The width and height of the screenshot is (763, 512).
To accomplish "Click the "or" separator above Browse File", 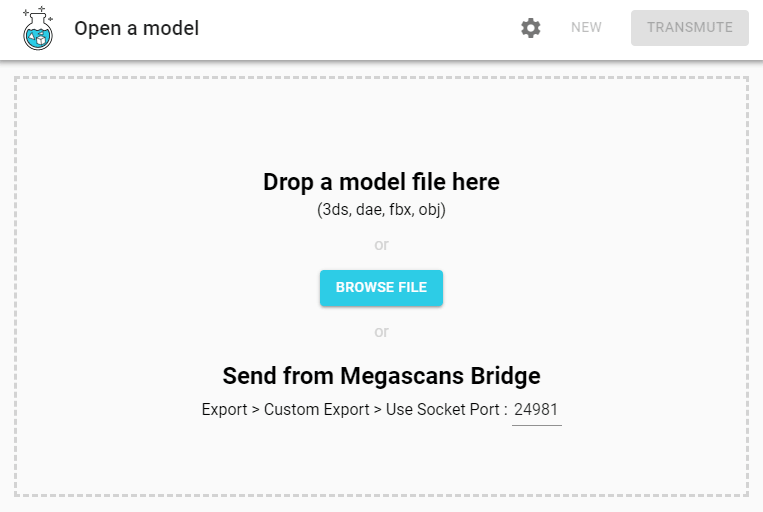I will pos(381,245).
